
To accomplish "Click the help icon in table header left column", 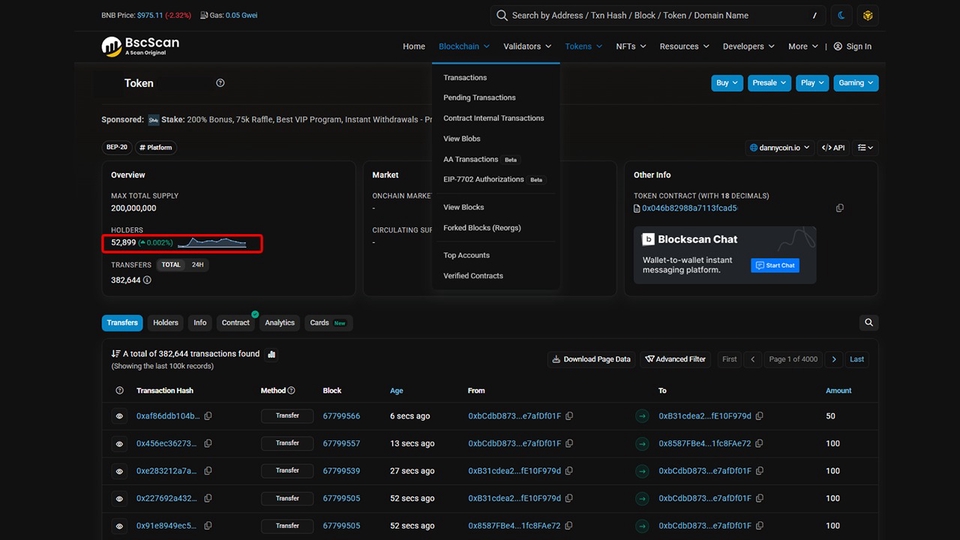I will pyautogui.click(x=119, y=391).
